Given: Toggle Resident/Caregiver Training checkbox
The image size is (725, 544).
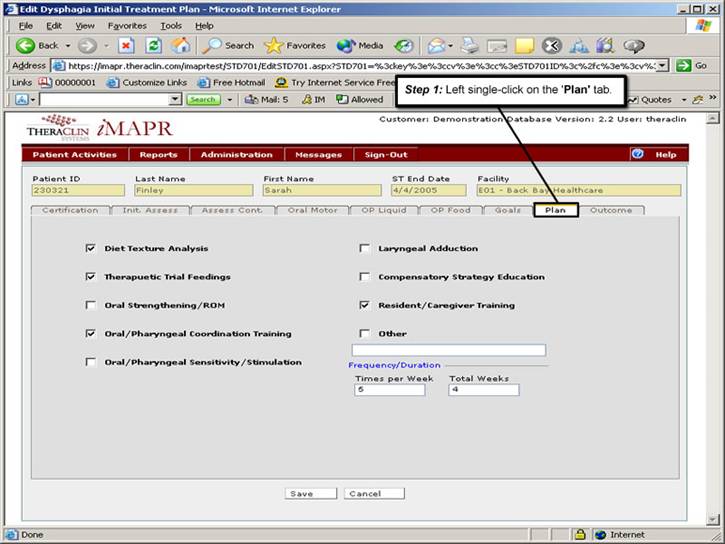Looking at the screenshot, I should click(365, 305).
